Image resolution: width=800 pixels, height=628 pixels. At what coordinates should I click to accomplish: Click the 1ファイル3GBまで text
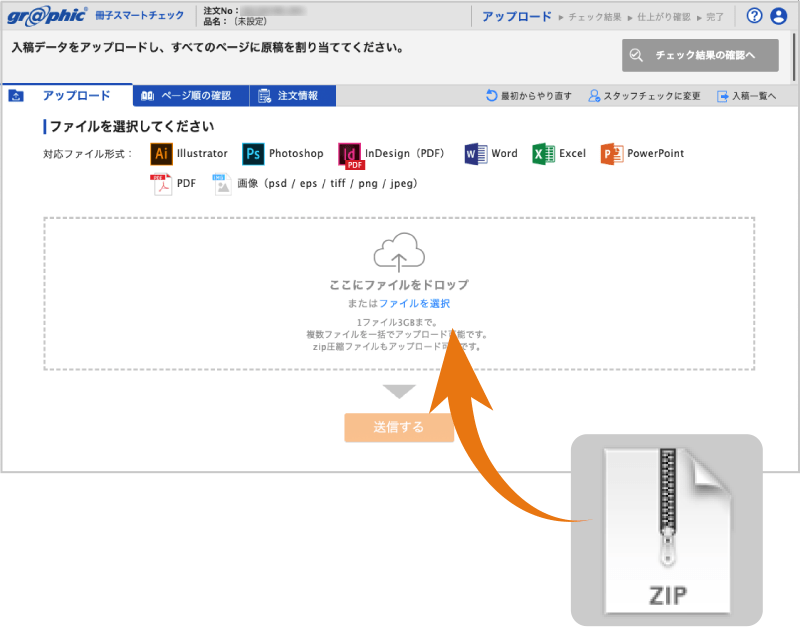coord(397,322)
